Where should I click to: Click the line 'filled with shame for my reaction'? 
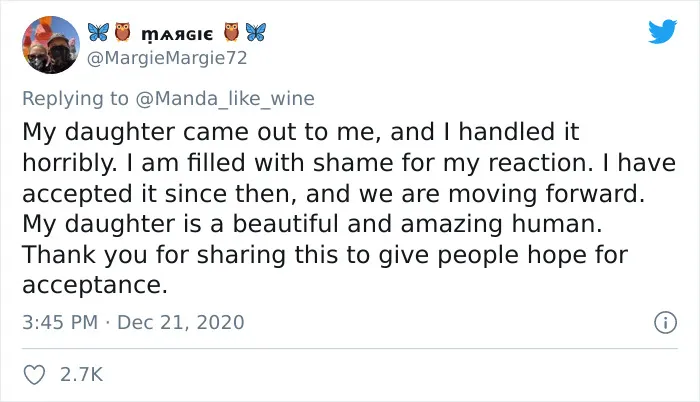coord(390,163)
